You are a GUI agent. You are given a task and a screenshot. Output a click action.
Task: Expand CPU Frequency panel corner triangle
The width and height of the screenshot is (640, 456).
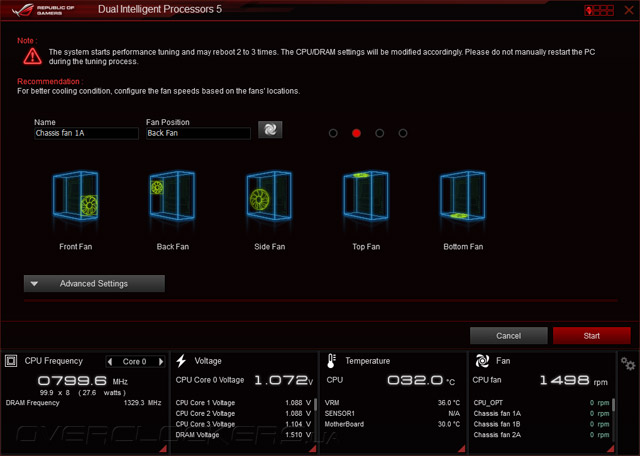coord(163,449)
